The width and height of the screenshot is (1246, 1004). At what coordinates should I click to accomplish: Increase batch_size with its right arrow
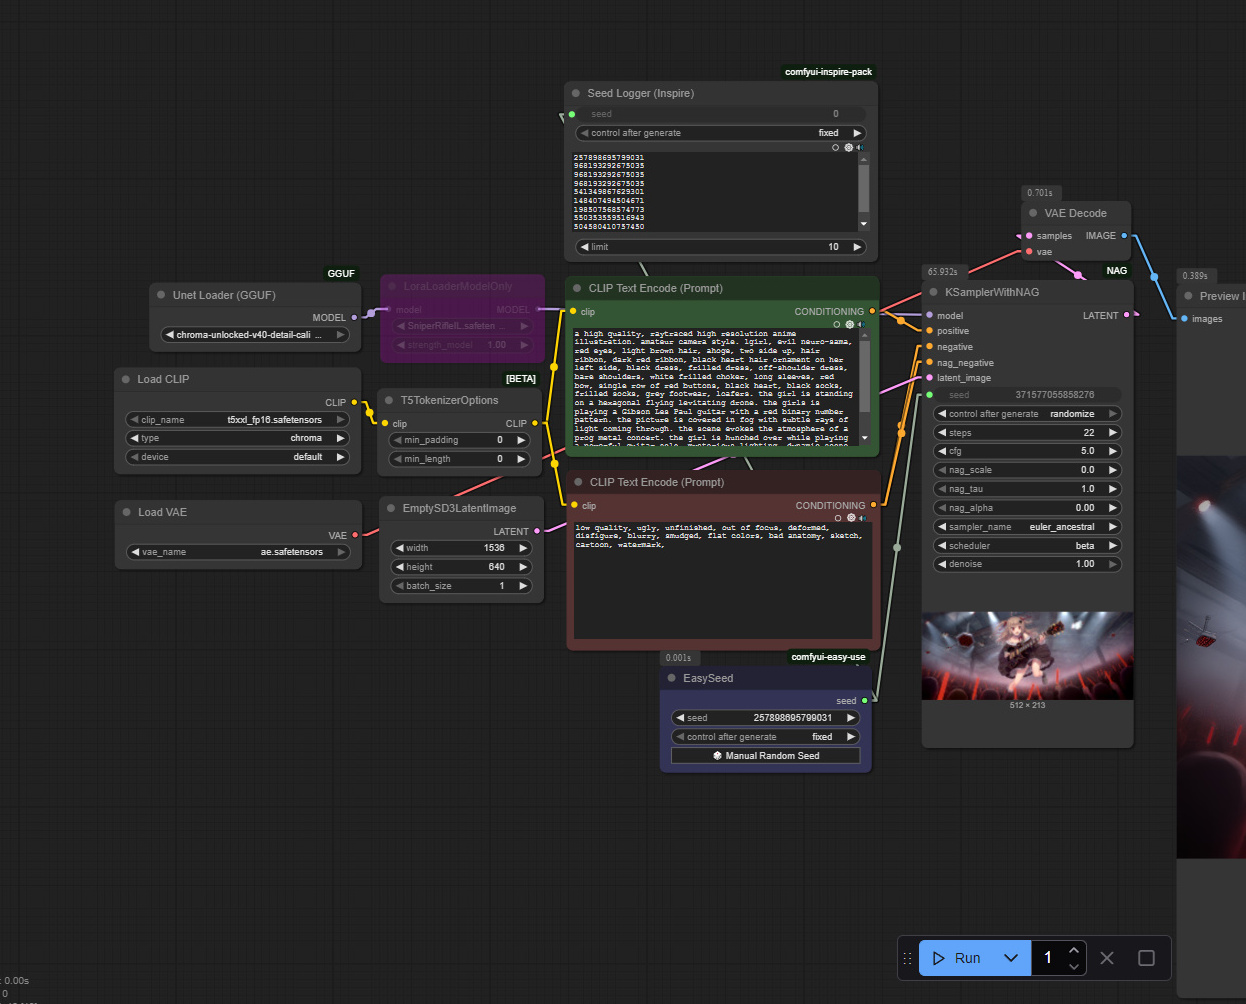click(522, 586)
